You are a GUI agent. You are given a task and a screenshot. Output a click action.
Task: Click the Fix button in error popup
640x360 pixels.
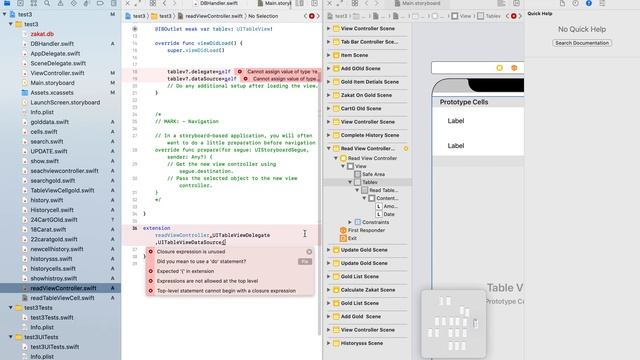pos(305,262)
